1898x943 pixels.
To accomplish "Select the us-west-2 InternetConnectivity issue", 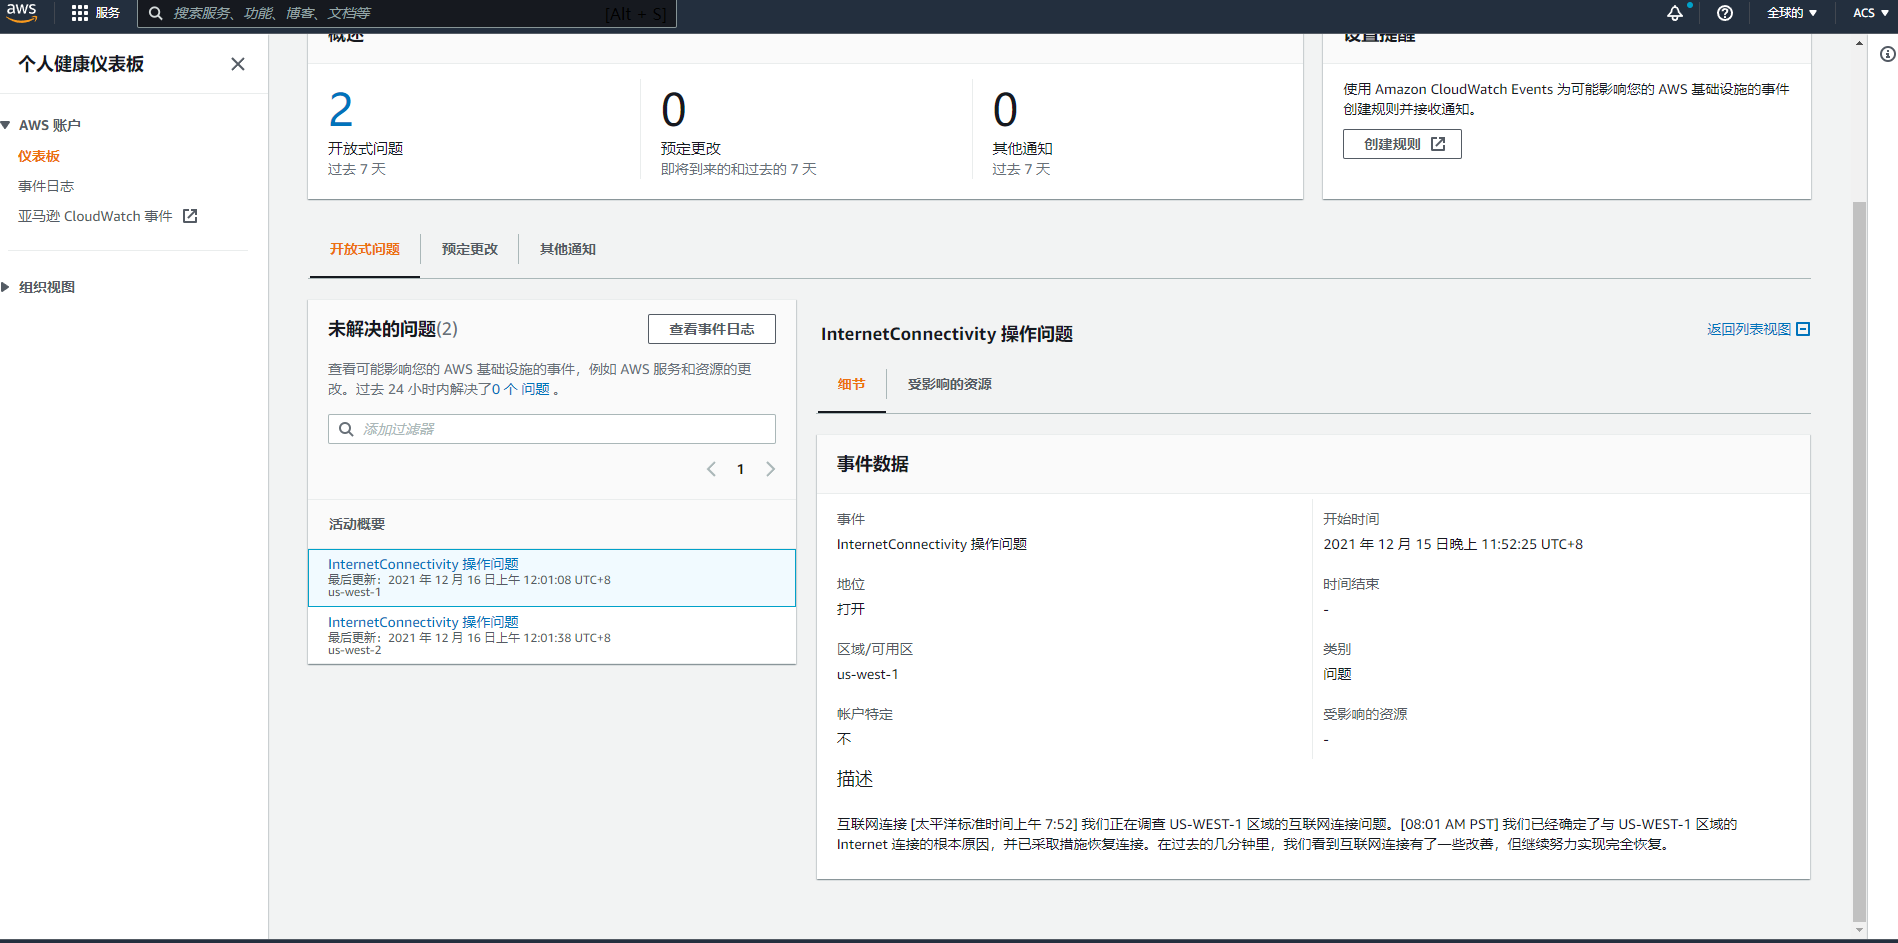I will [423, 622].
